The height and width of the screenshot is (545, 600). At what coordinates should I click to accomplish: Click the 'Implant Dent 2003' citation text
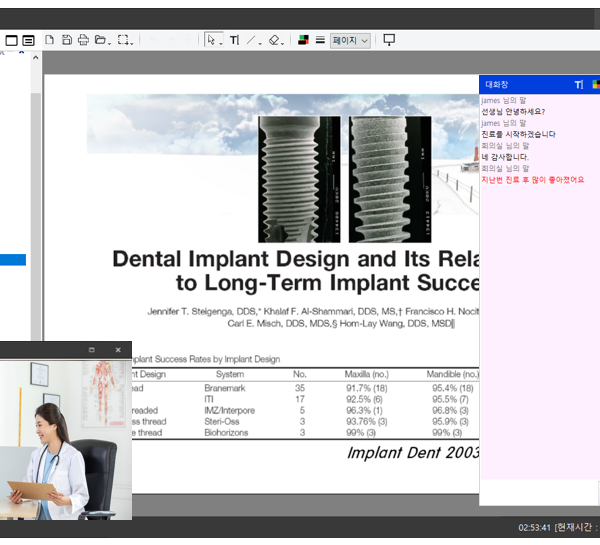(413, 453)
